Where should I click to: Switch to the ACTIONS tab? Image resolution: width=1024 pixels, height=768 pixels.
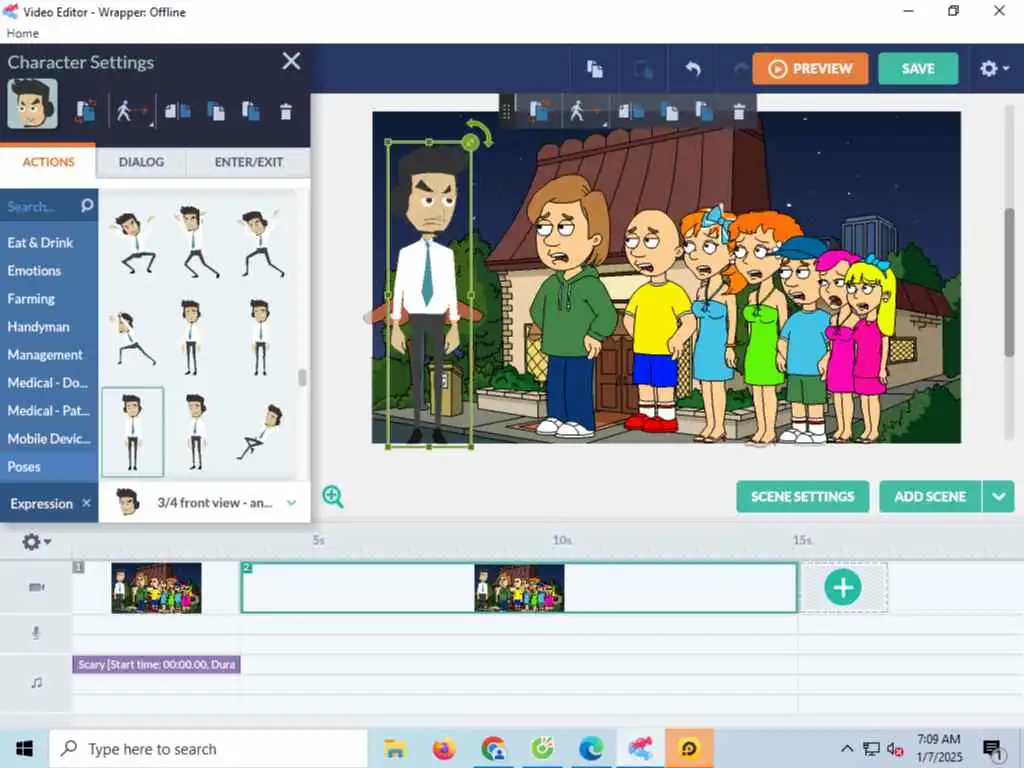point(48,162)
